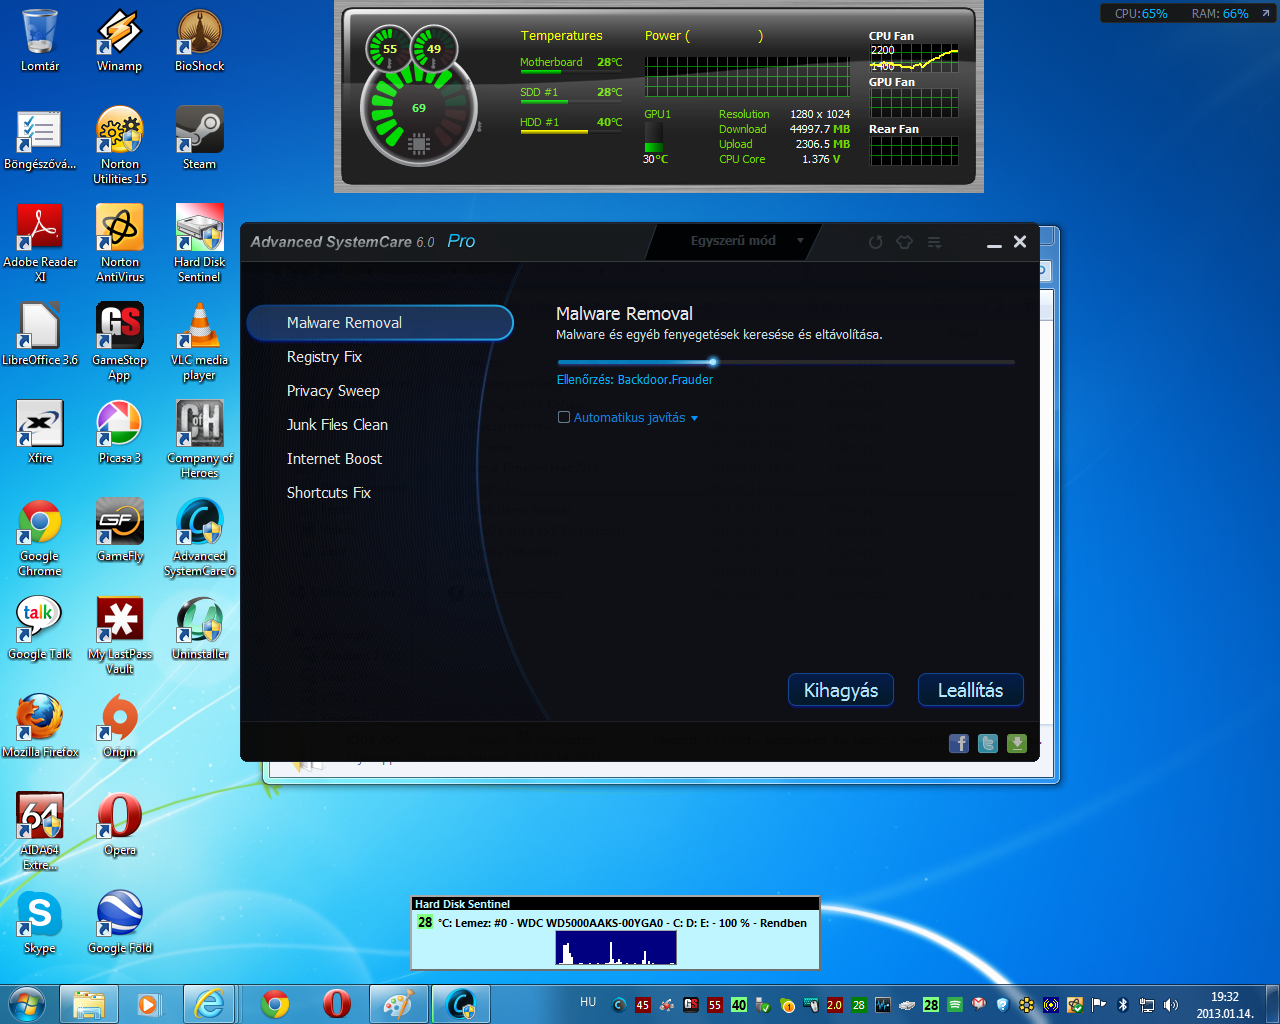Stop the scan with Leállítás

tap(970, 690)
